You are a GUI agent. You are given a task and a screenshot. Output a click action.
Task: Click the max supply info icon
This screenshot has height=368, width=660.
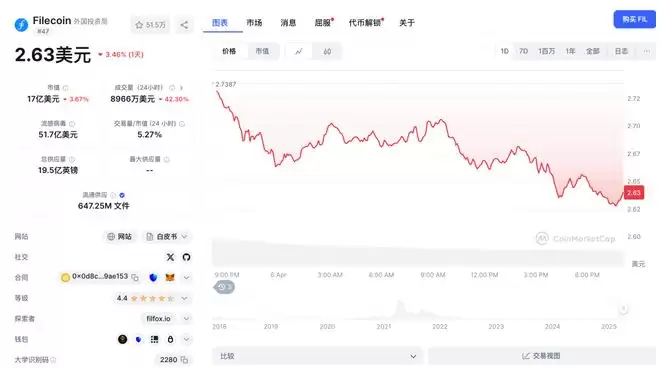[167, 160]
